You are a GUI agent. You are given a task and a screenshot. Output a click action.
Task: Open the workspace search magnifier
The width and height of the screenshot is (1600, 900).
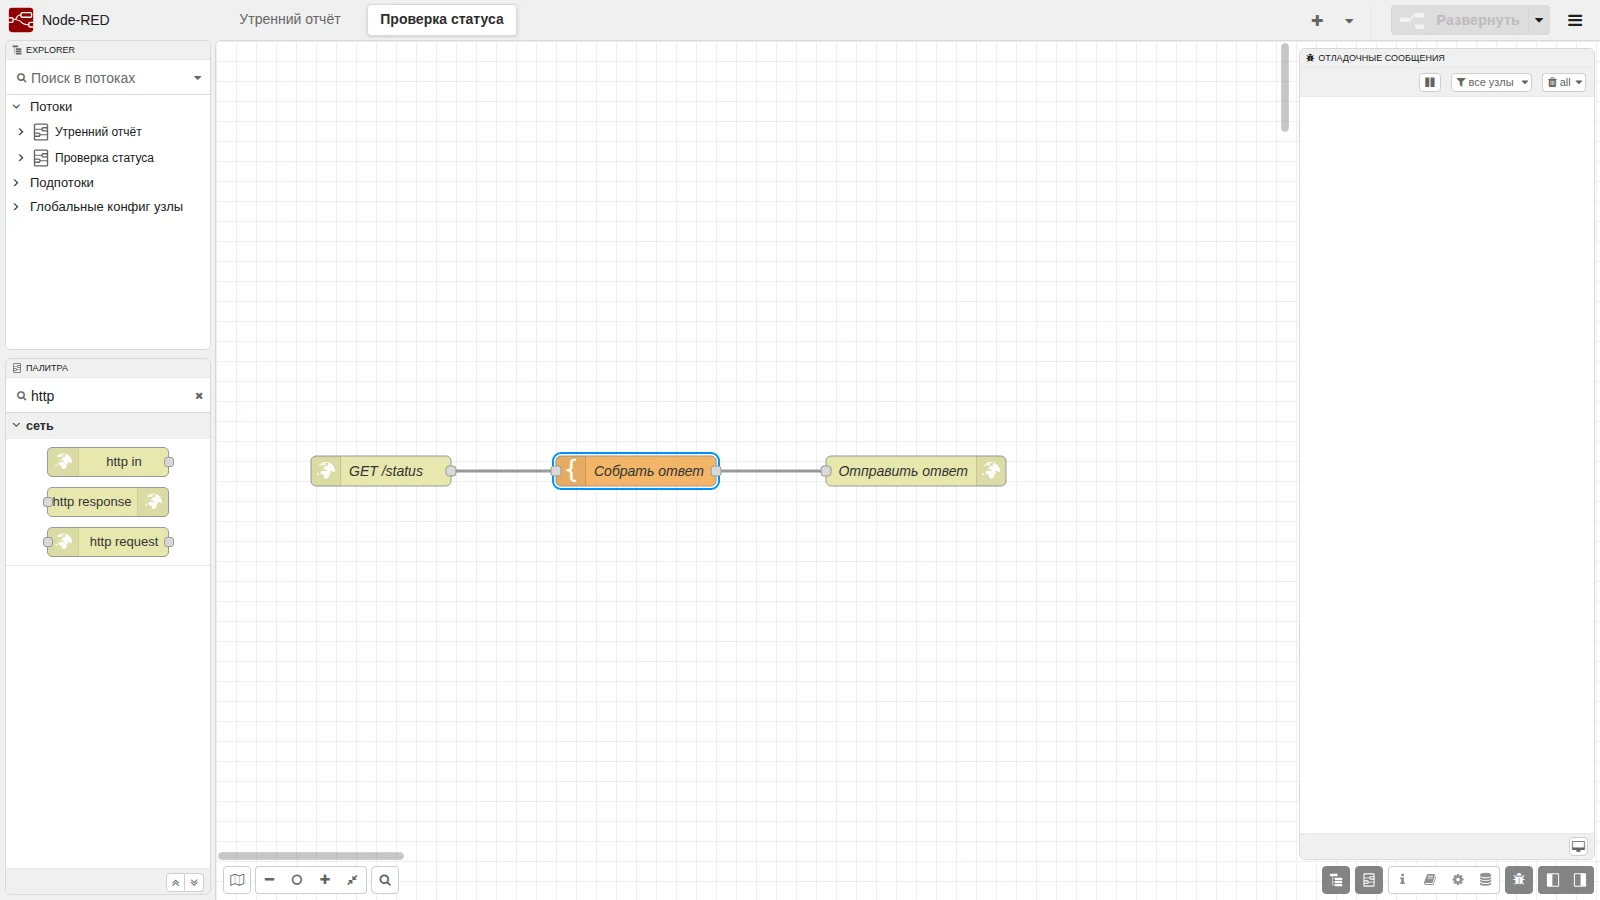pyautogui.click(x=385, y=880)
